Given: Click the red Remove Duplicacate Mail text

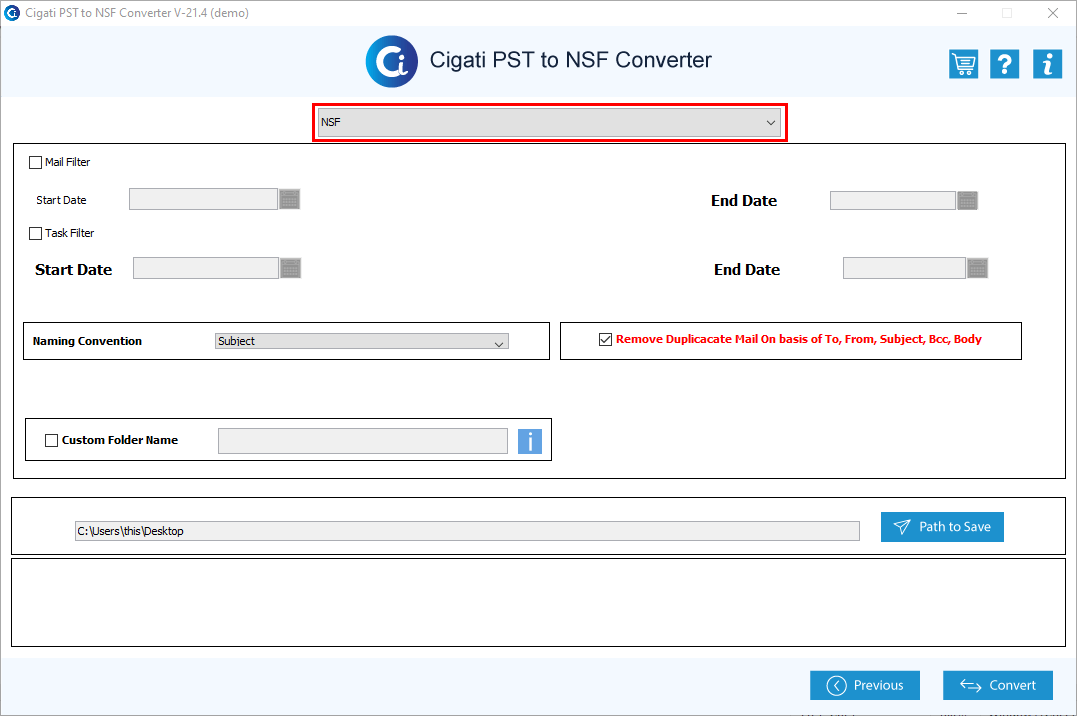Looking at the screenshot, I should (798, 339).
